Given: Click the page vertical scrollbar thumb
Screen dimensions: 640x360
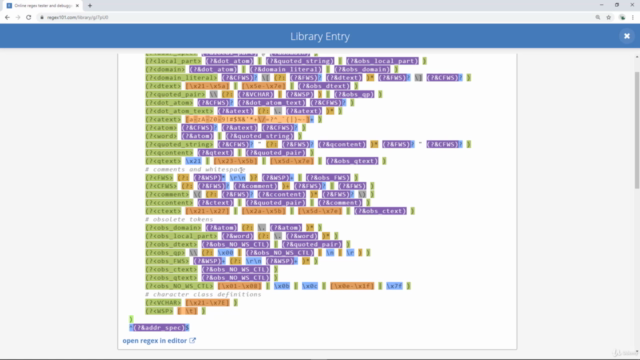Looking at the screenshot, I should pos(637,130).
